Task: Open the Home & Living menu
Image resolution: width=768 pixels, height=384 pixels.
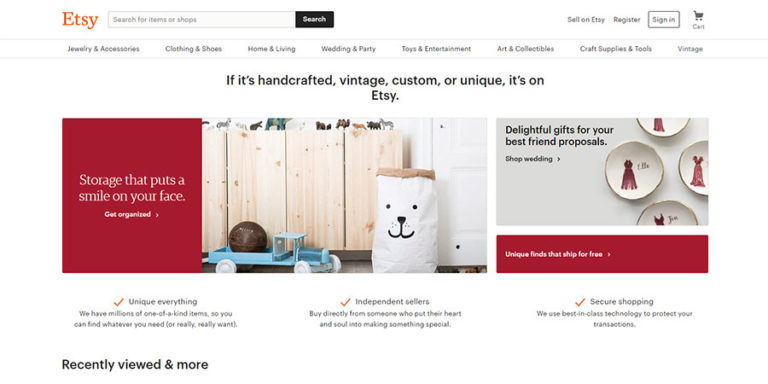Action: [x=271, y=49]
